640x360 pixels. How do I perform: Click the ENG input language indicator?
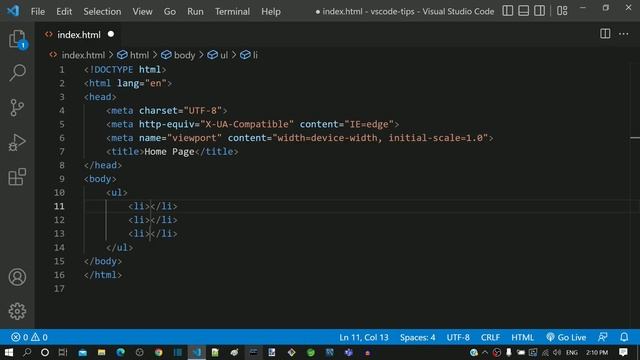coord(572,352)
